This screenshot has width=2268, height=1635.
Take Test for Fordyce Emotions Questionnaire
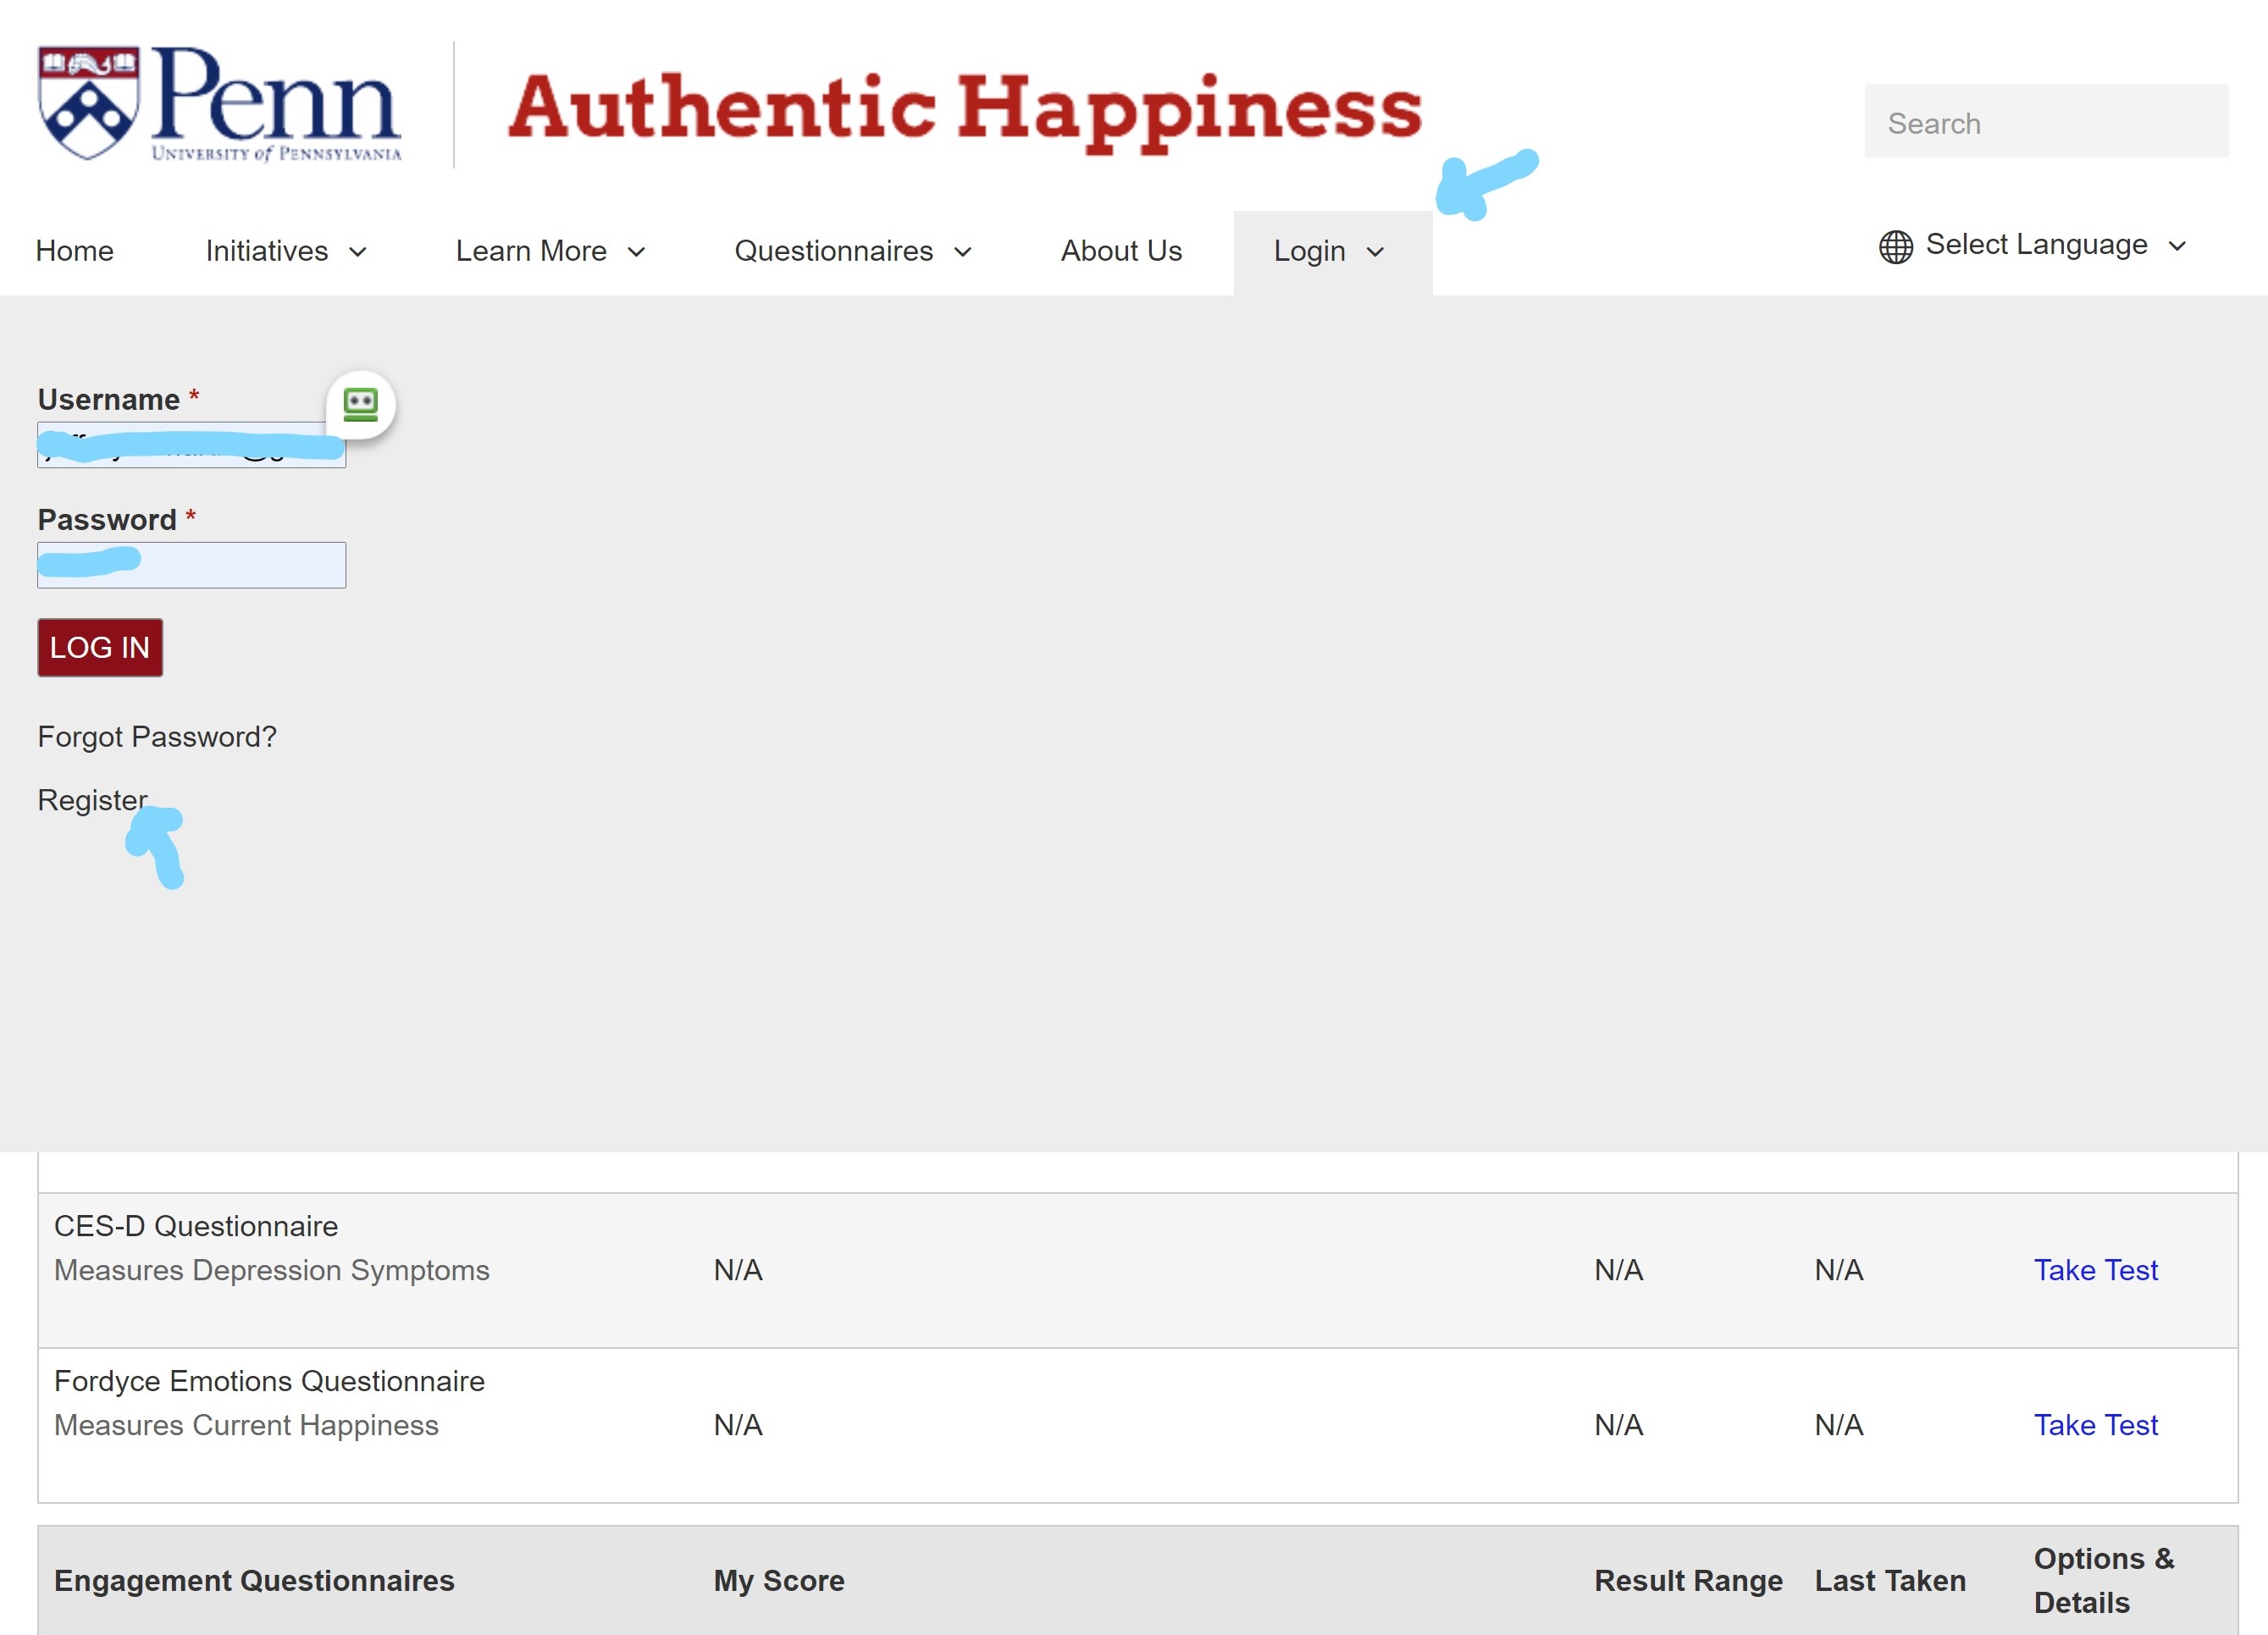coord(2095,1425)
